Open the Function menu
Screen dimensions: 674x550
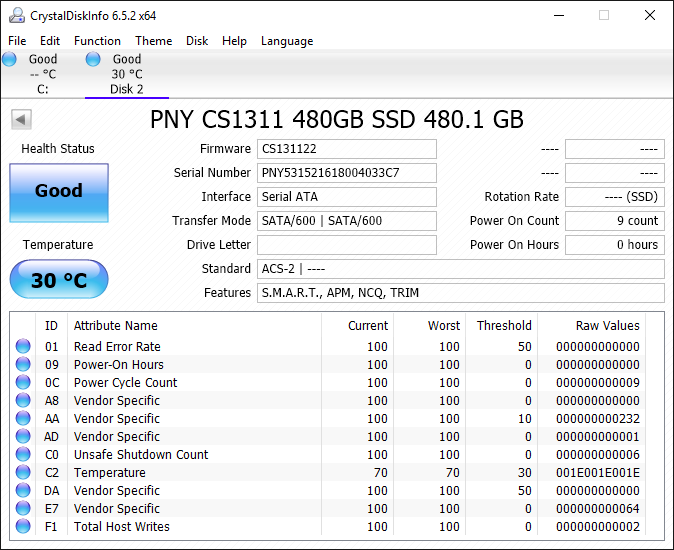(x=97, y=41)
